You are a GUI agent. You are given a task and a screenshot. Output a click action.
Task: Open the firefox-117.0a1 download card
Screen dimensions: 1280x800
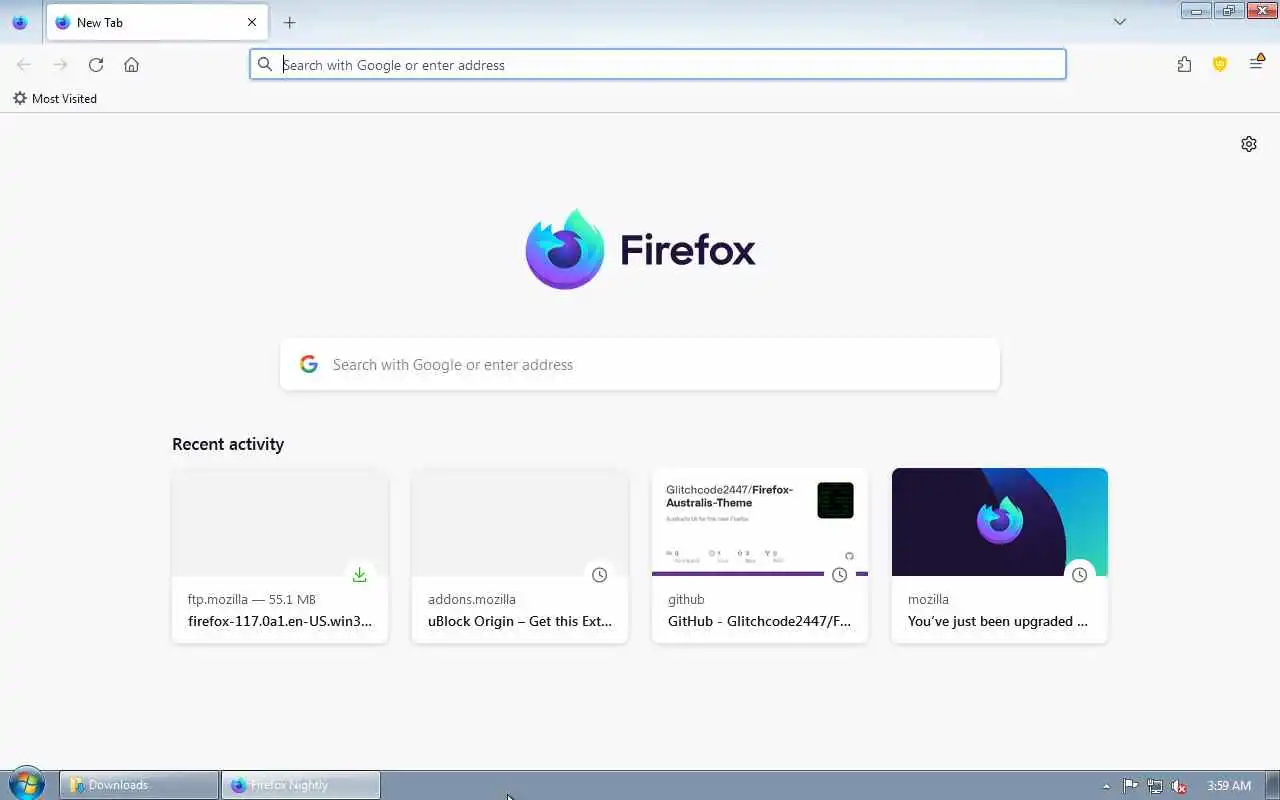[280, 555]
